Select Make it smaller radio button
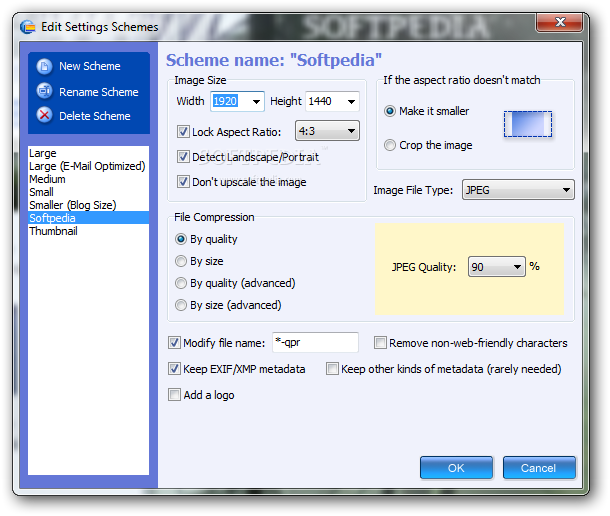This screenshot has width=610, height=516. pos(390,111)
